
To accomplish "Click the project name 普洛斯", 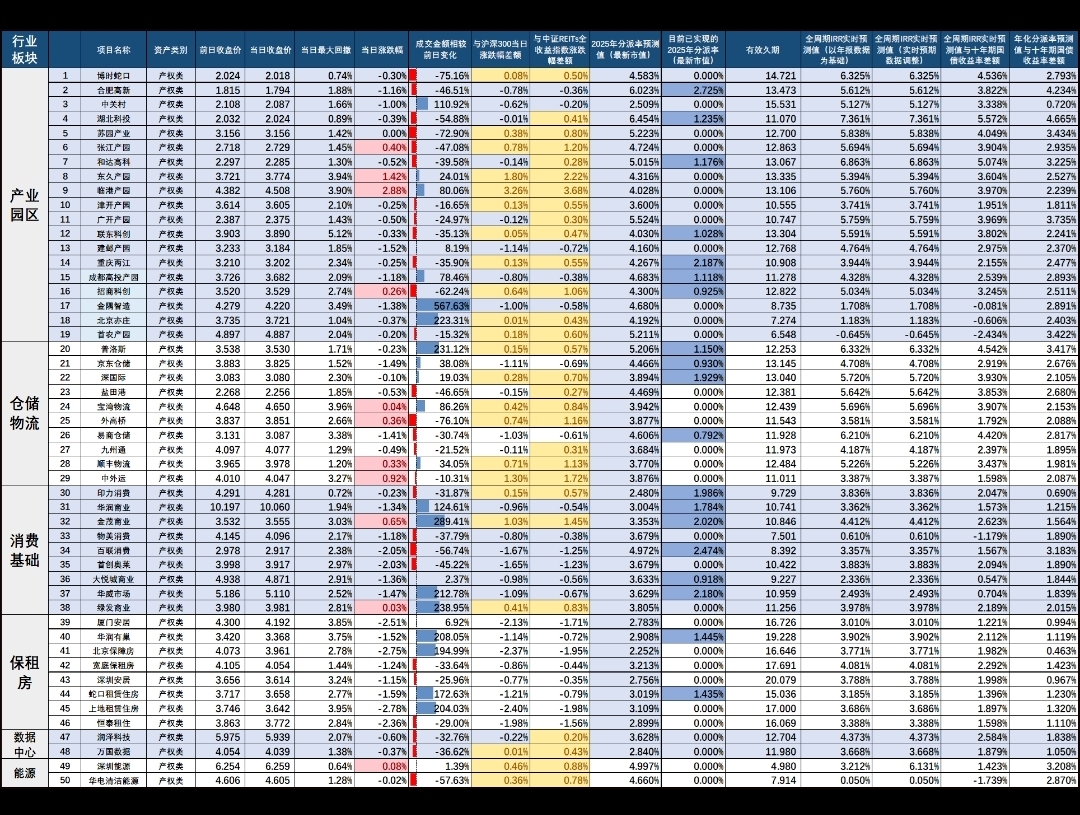I will click(x=114, y=349).
